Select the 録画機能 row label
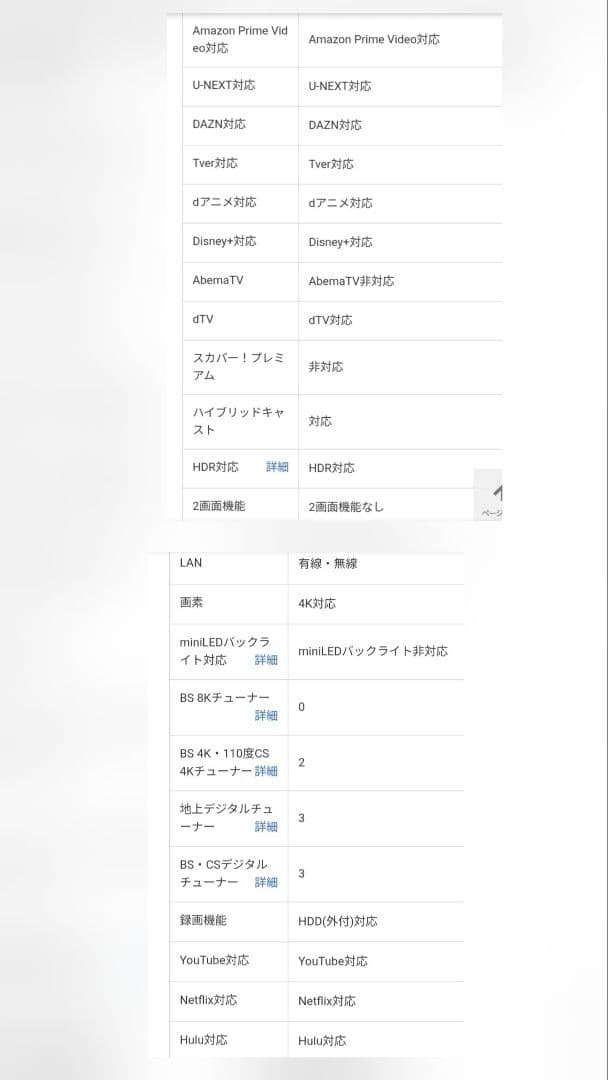The image size is (608, 1080). pyautogui.click(x=203, y=920)
